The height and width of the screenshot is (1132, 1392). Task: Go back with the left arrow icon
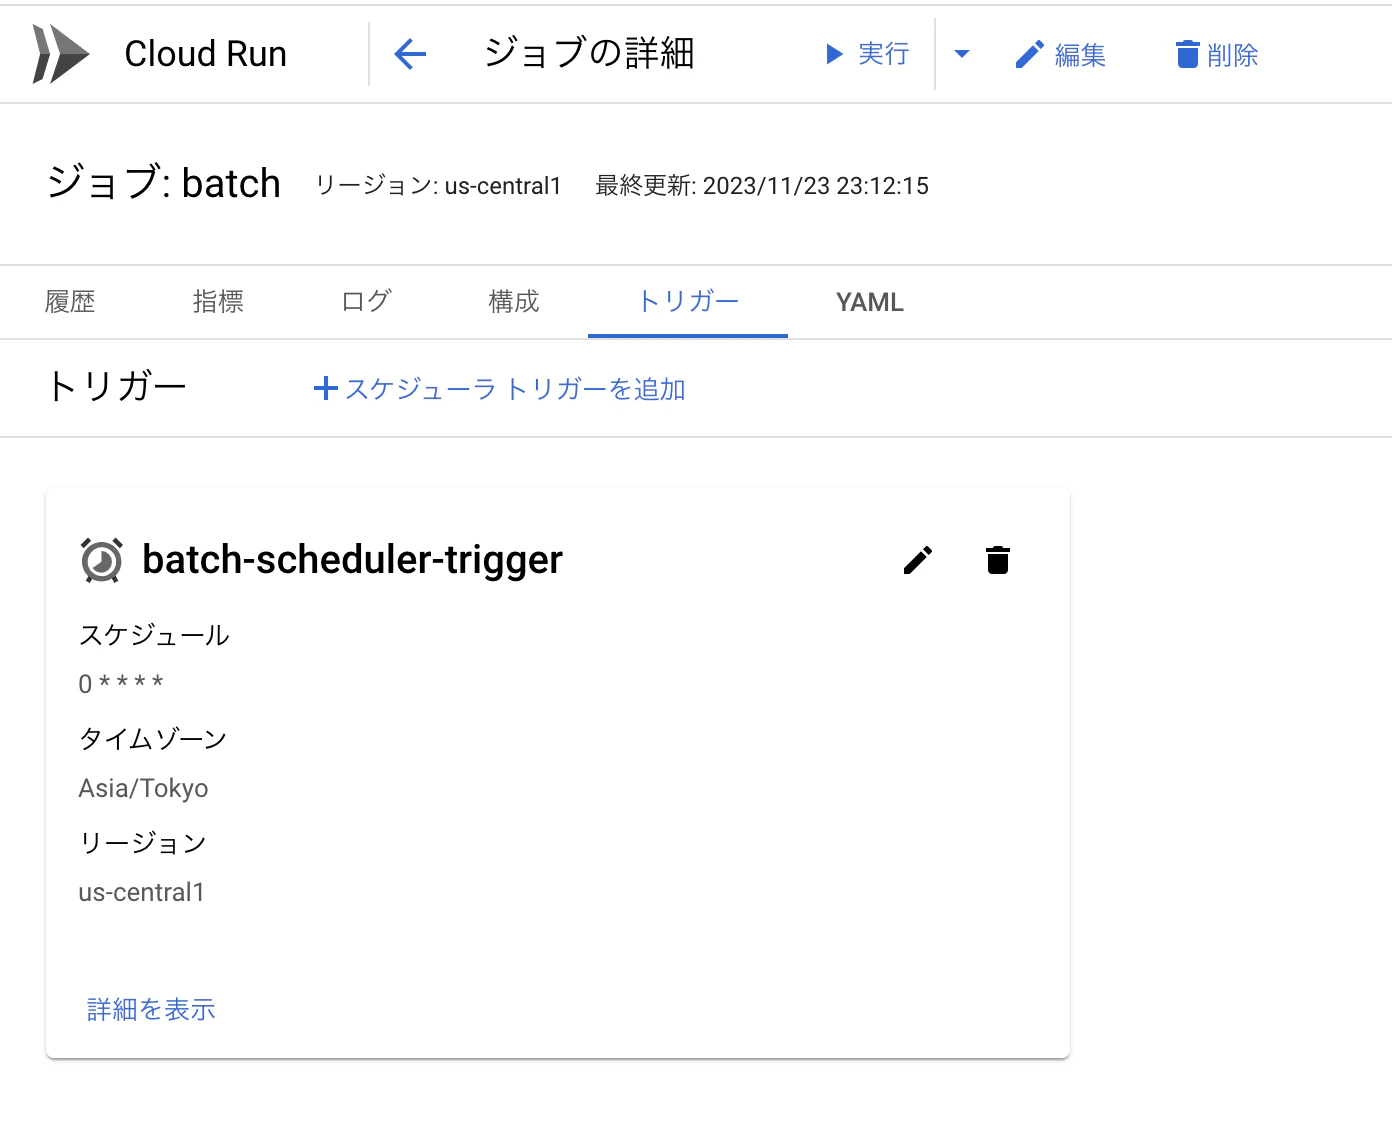point(410,54)
